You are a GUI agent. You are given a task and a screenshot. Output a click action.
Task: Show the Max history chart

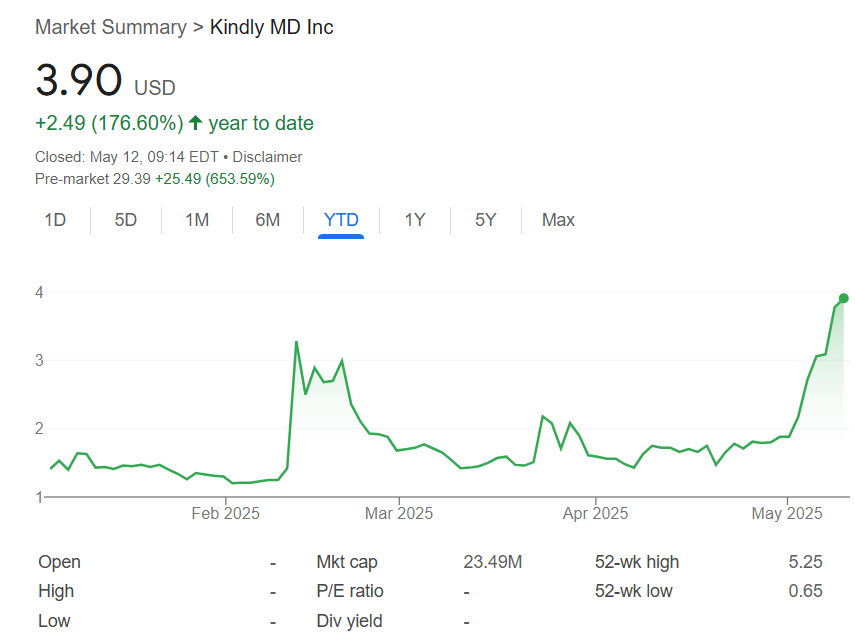(558, 220)
